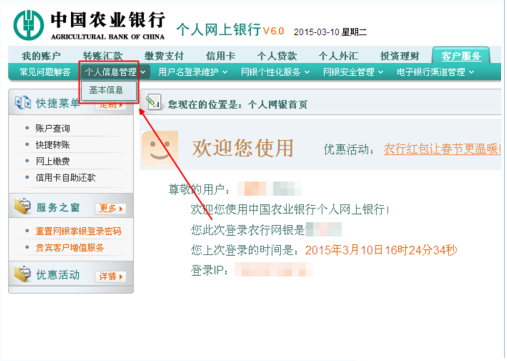This screenshot has width=507, height=361.
Task: Open the 信用卡 tab
Action: coord(220,56)
